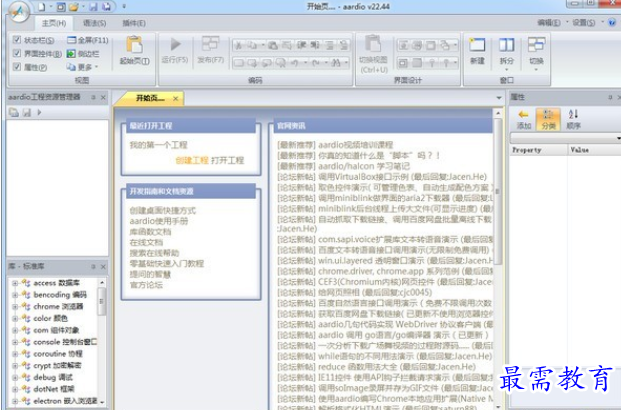Toggle the 状态栏(S) checkbox
The height and width of the screenshot is (410, 621).
[x=17, y=40]
